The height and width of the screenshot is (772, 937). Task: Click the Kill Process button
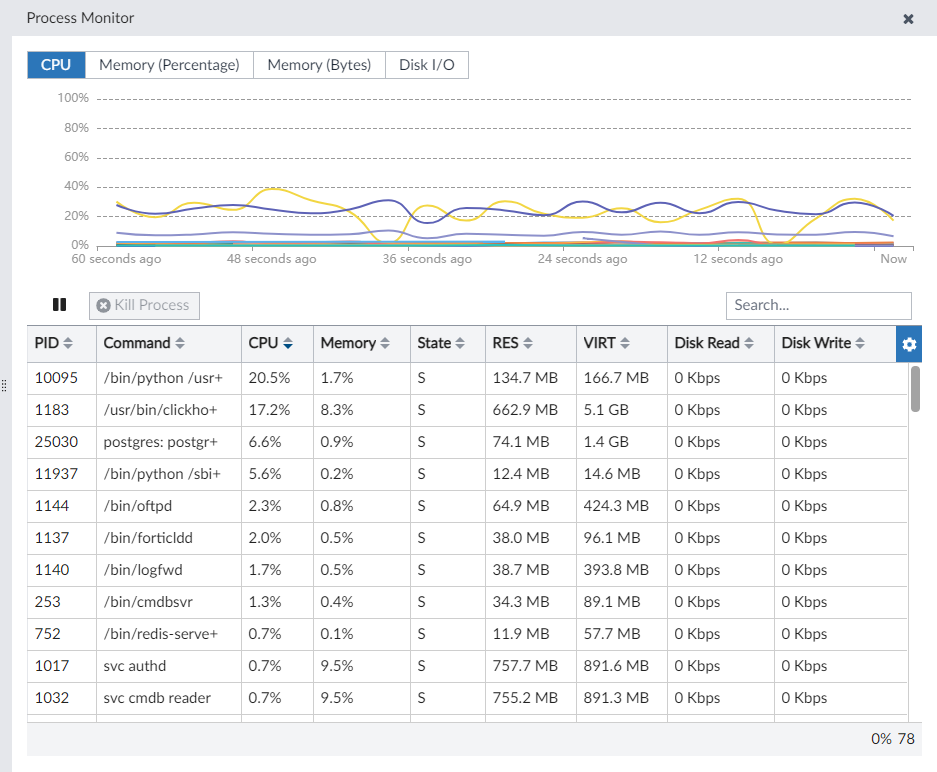pos(144,305)
